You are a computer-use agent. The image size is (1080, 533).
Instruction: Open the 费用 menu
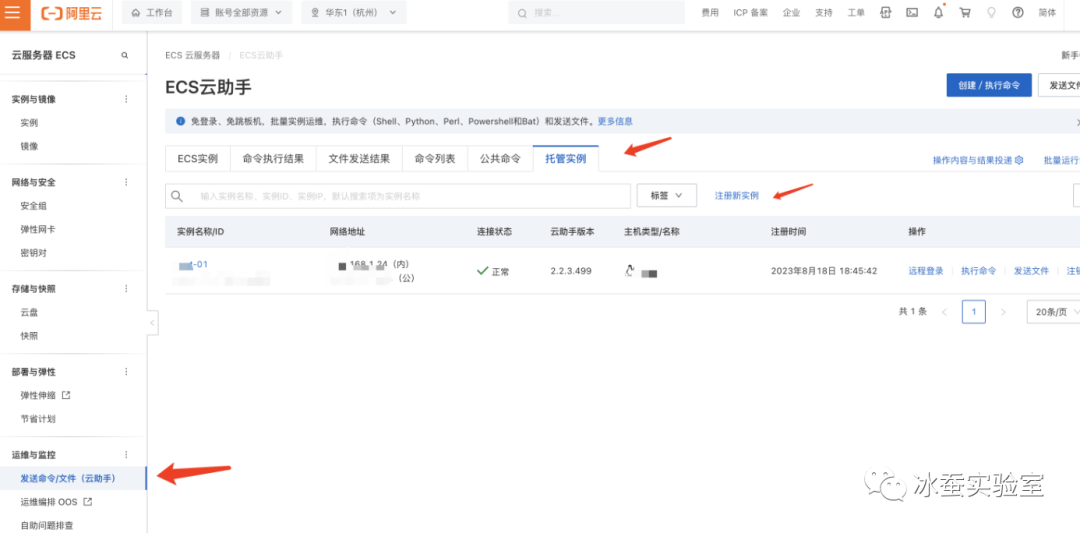point(709,13)
